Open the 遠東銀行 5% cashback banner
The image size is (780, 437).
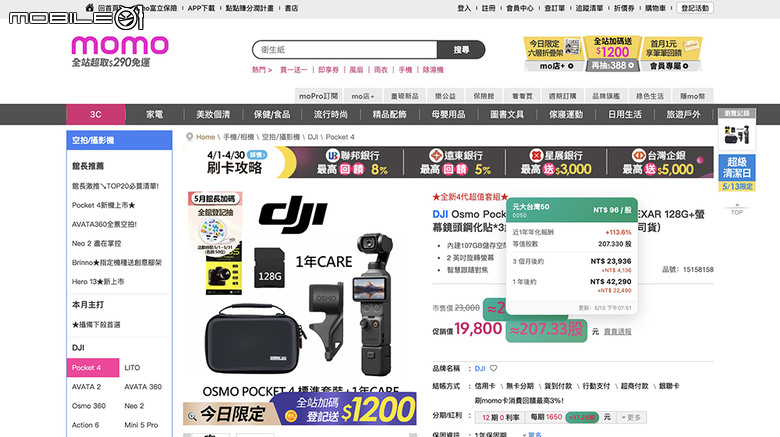pos(455,162)
